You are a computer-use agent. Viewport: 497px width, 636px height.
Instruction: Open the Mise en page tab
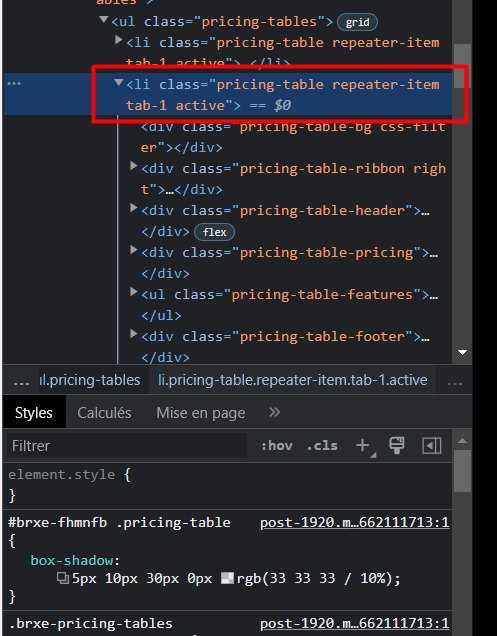point(201,413)
